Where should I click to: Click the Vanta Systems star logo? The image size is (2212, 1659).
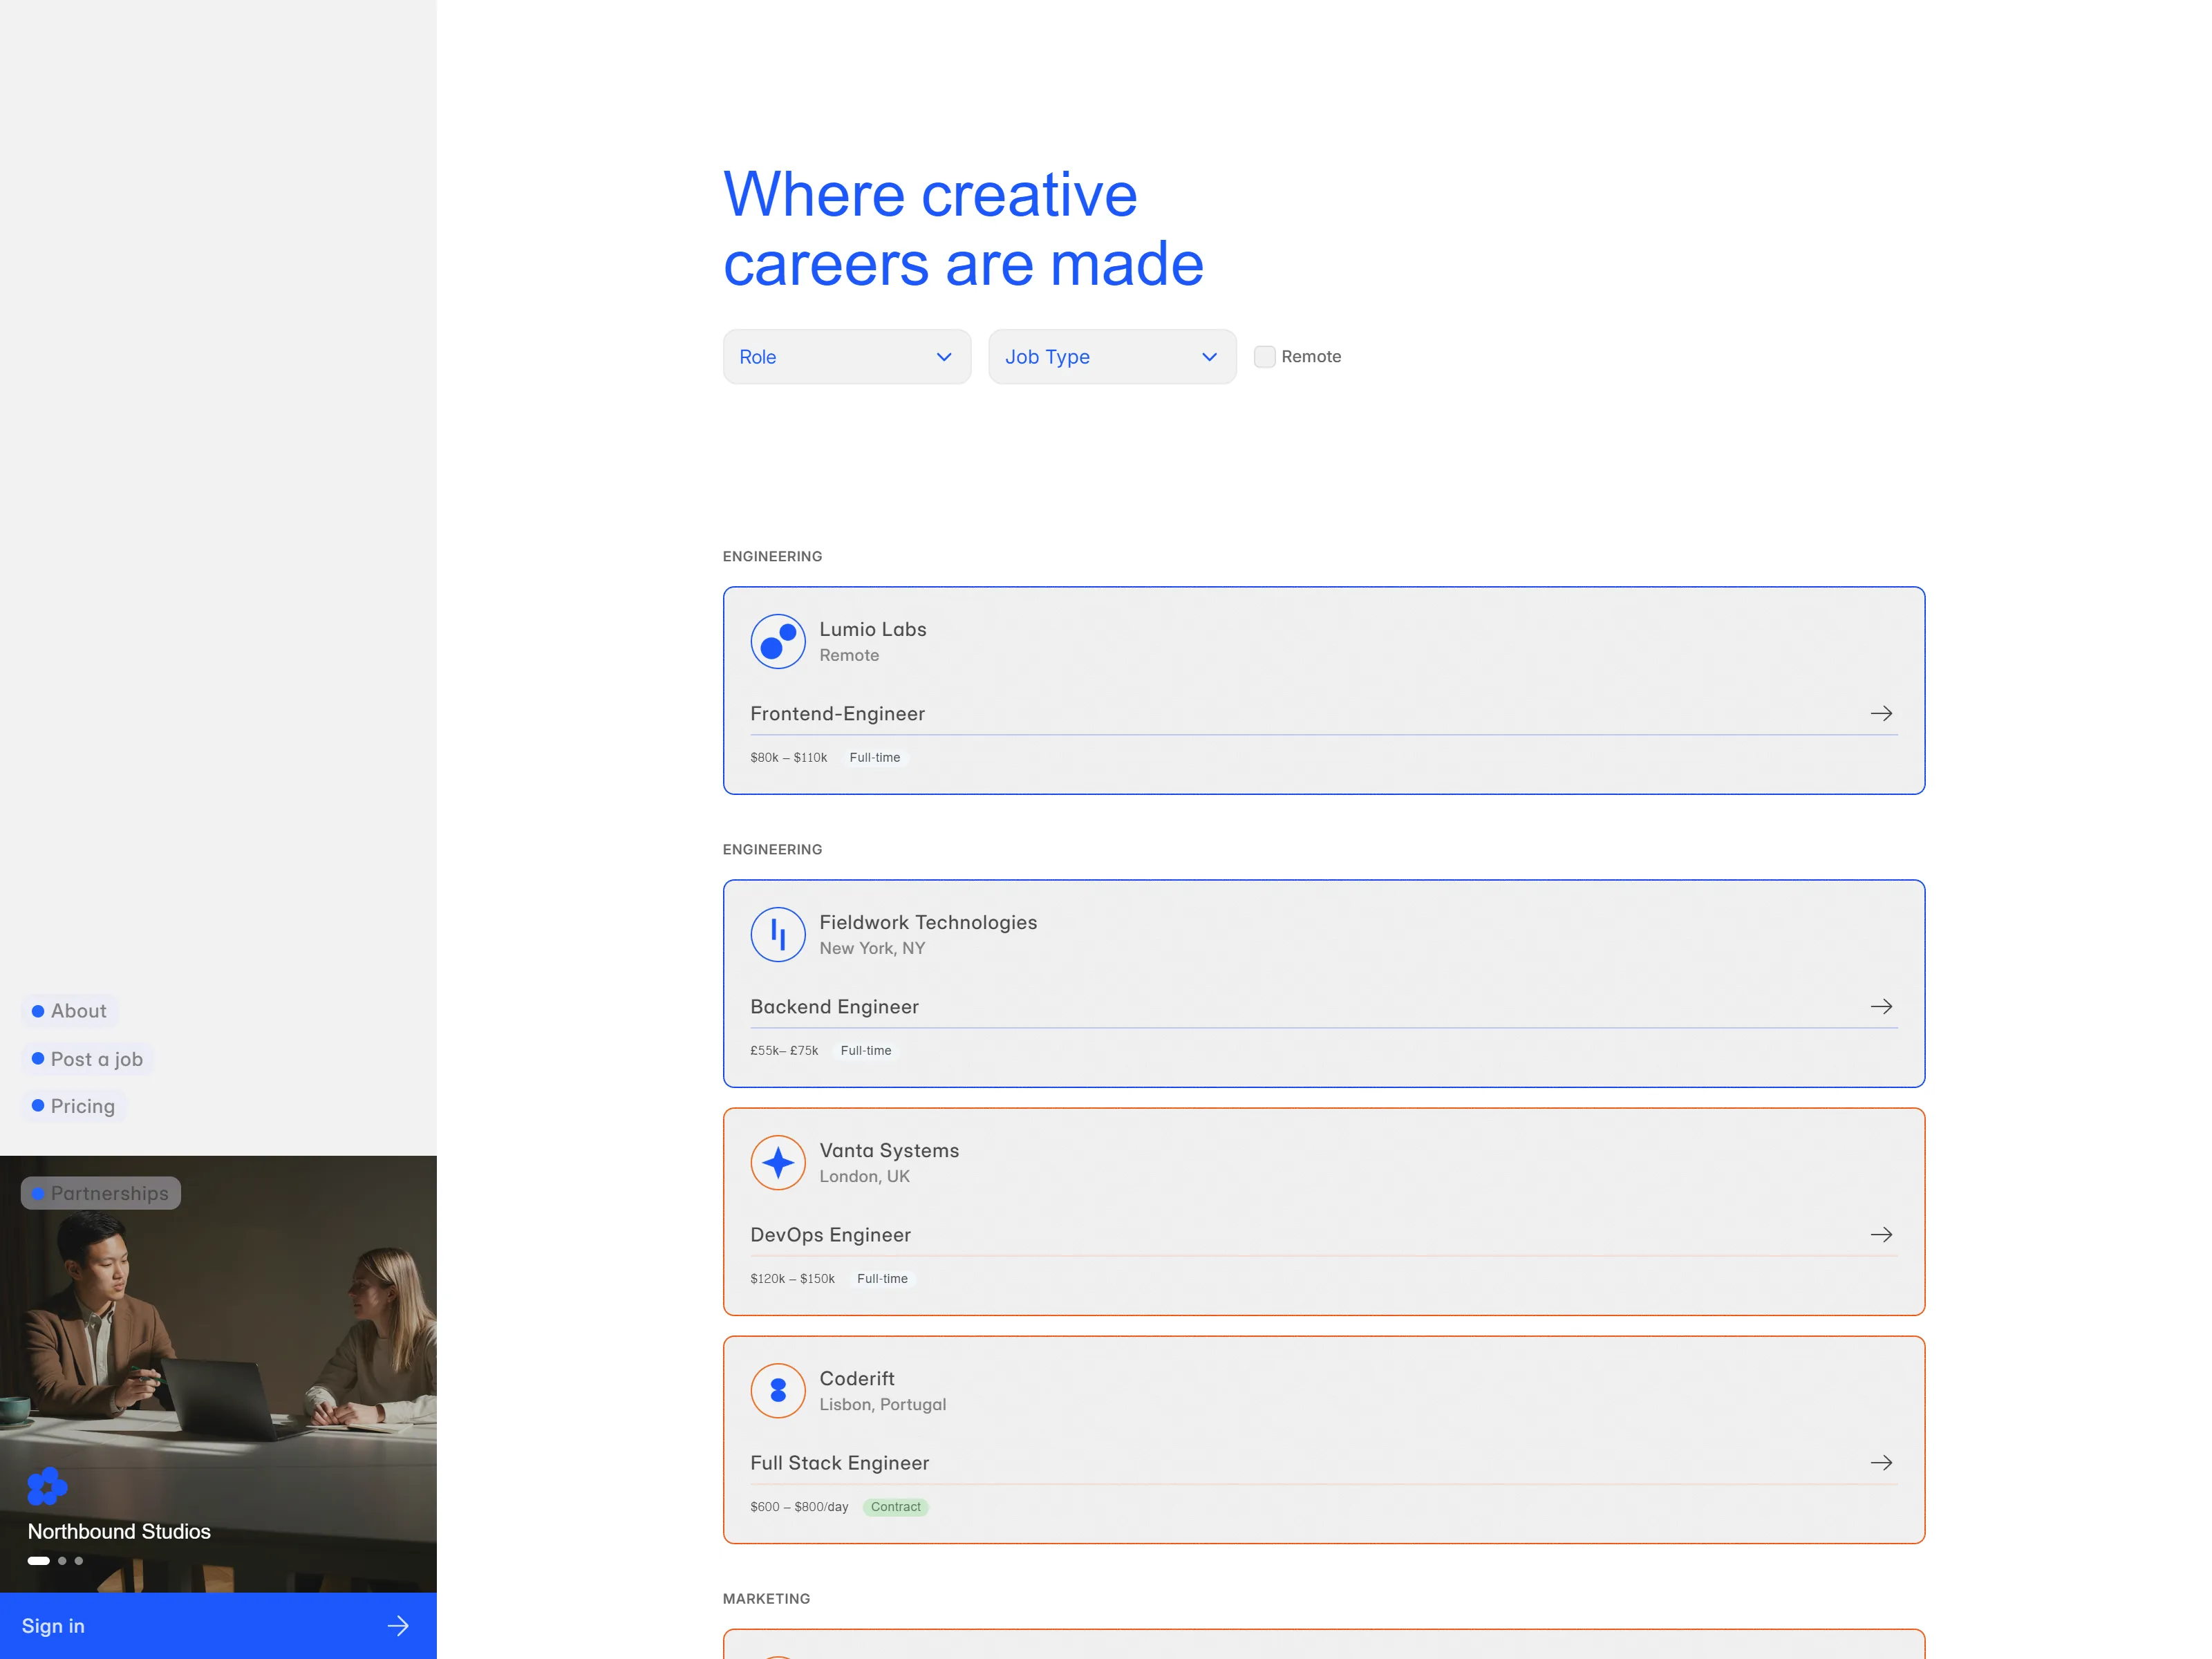click(x=778, y=1162)
